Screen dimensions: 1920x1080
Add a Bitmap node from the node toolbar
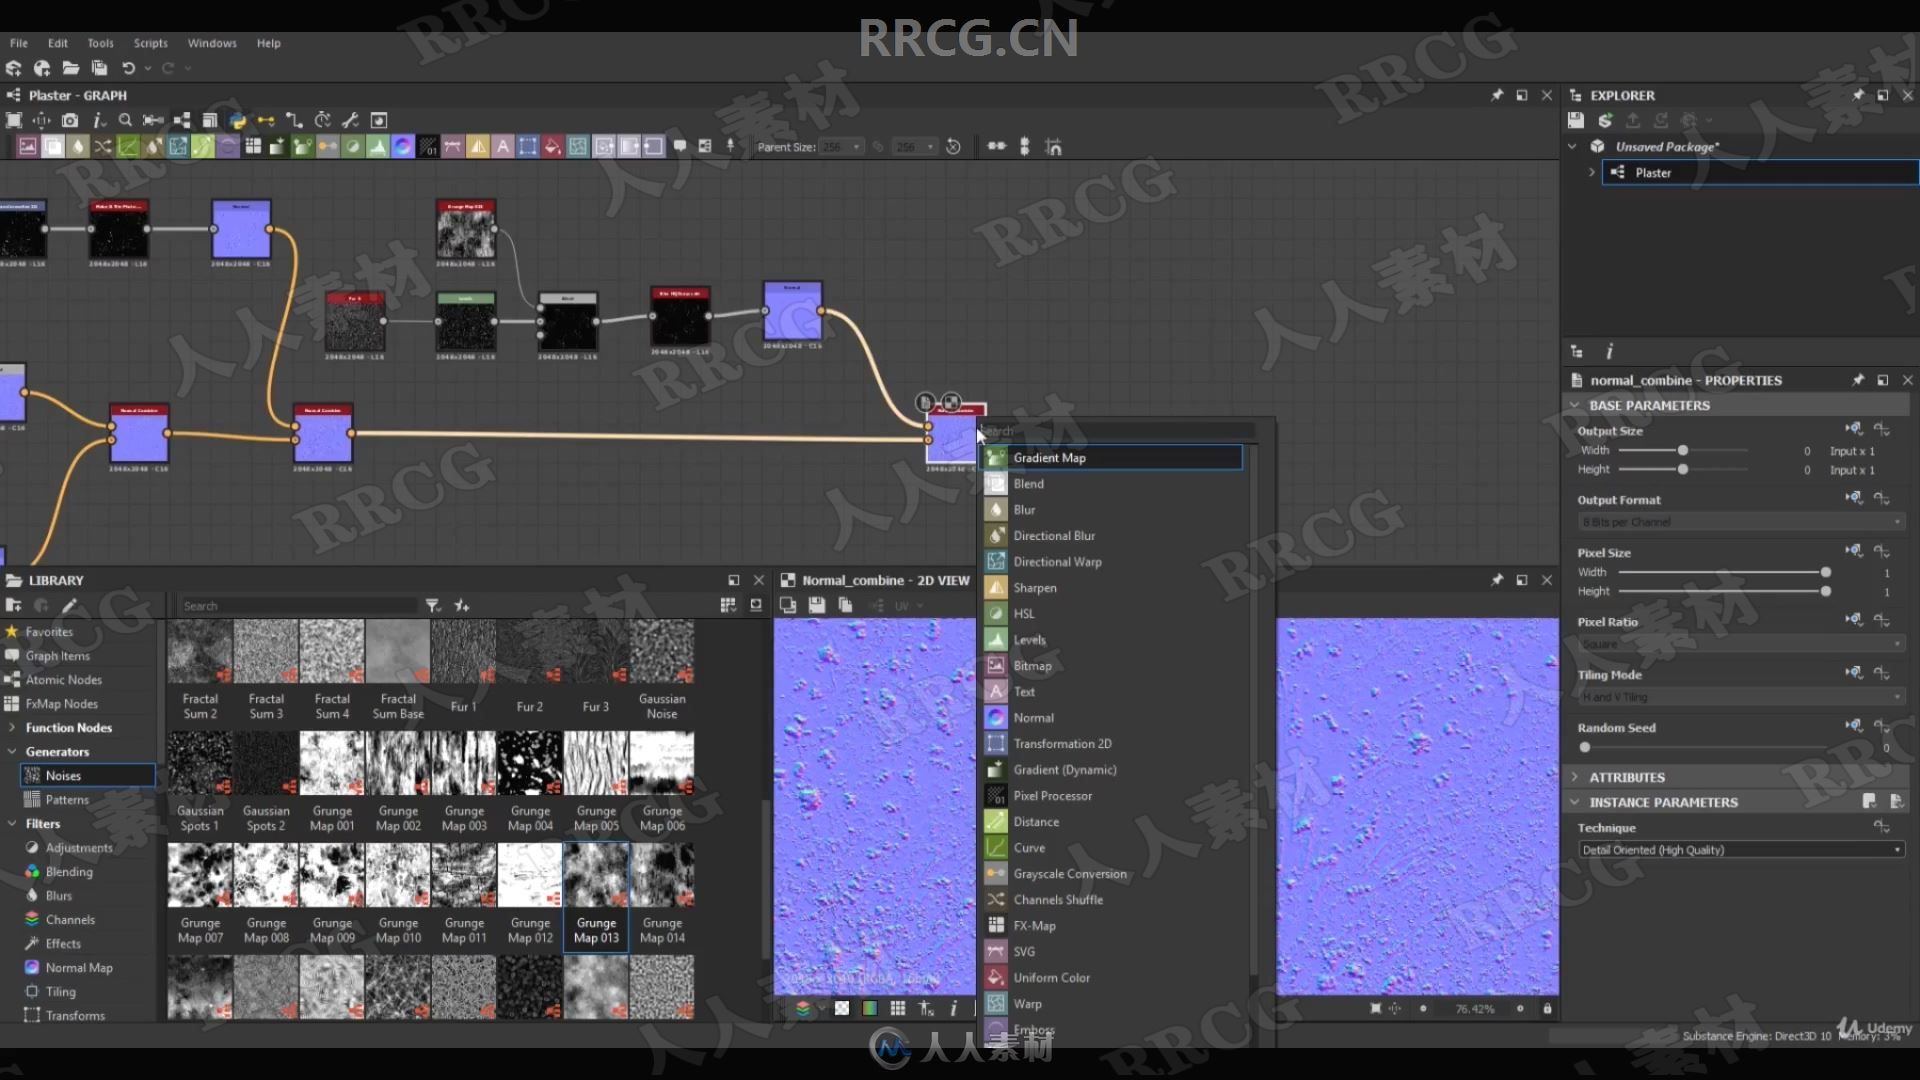tap(28, 147)
